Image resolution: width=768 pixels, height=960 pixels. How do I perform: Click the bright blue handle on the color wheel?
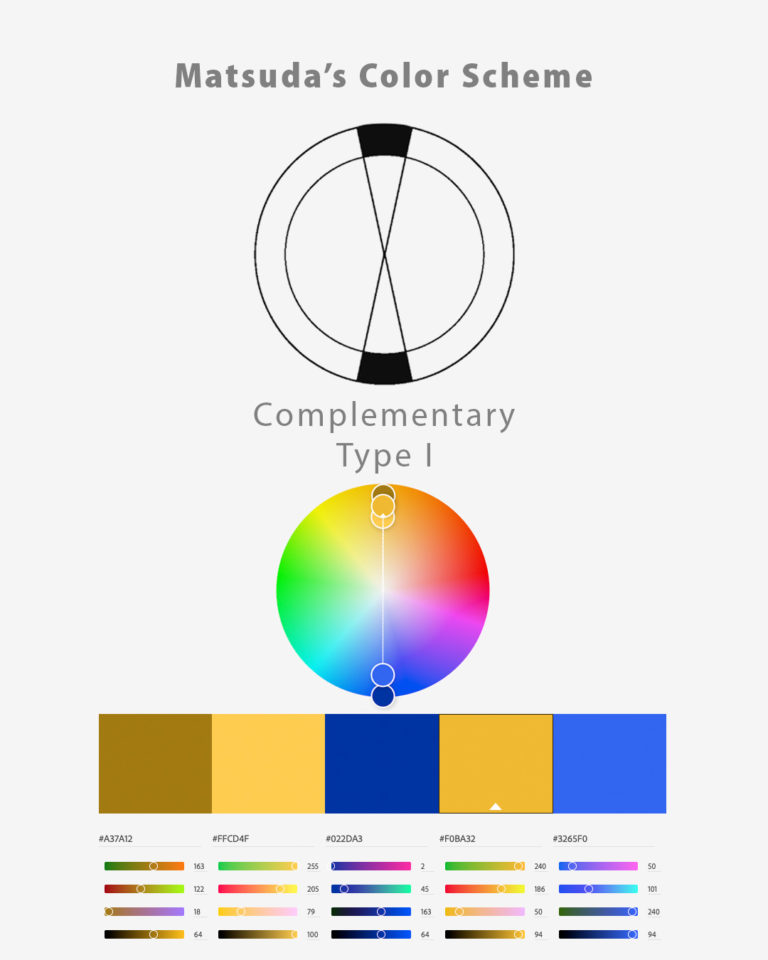pos(383,675)
